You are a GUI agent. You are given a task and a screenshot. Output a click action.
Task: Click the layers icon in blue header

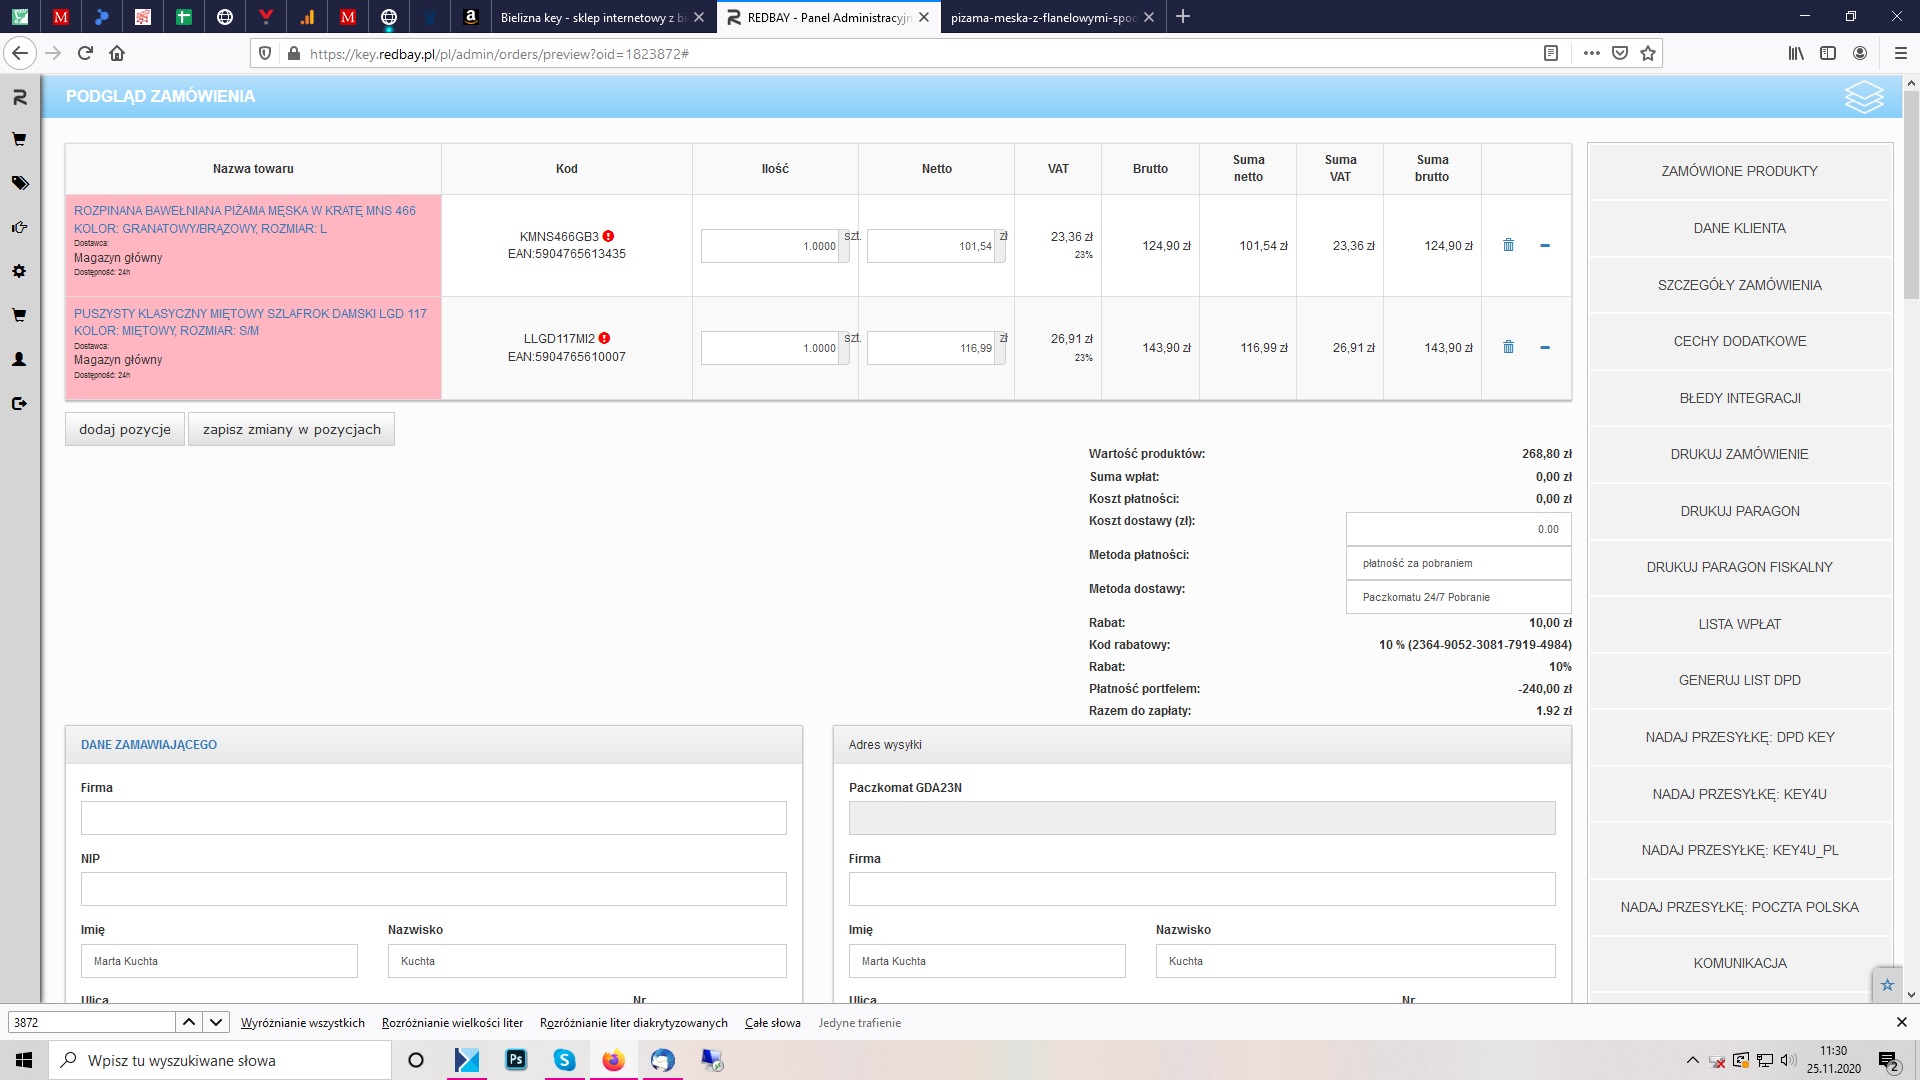click(x=1863, y=97)
